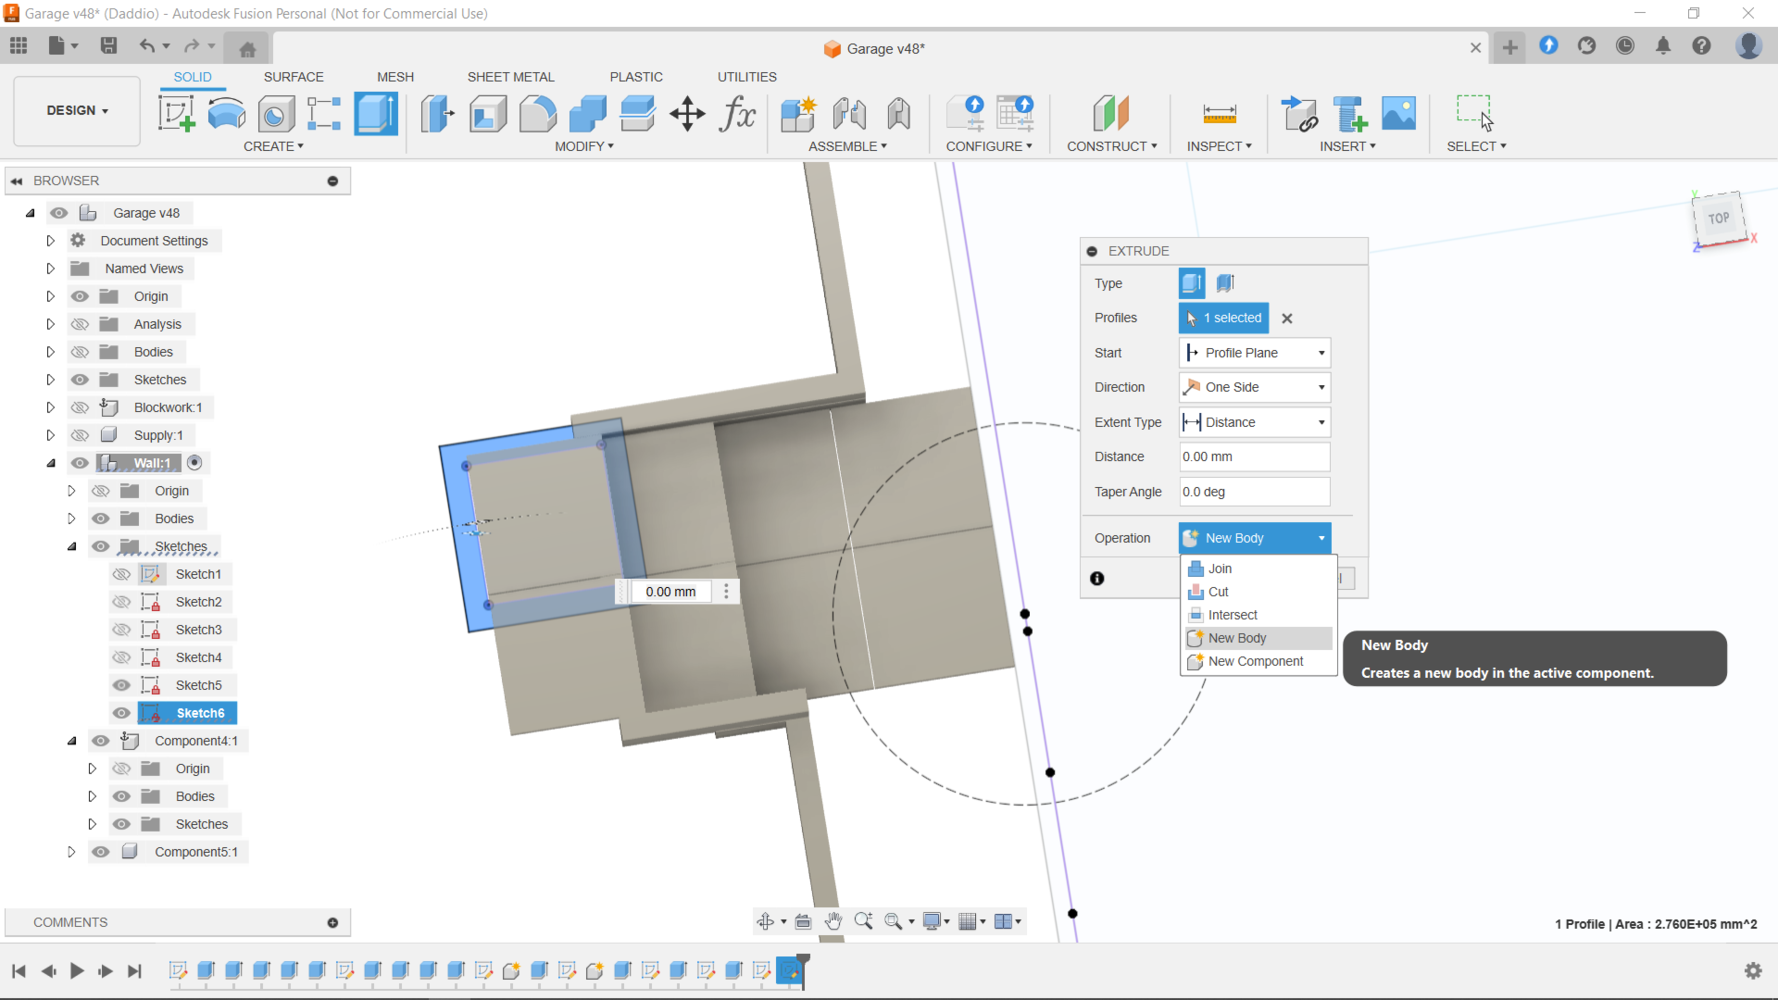
Task: Click the Move/Copy arrows icon
Action: (687, 113)
